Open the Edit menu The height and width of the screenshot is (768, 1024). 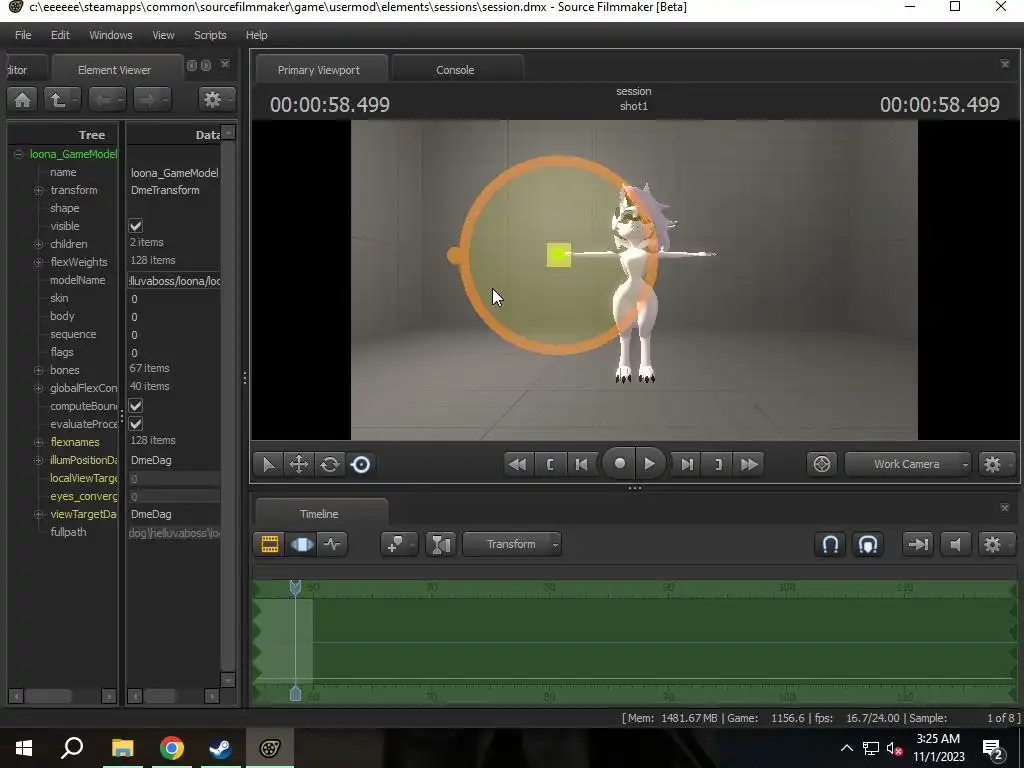coord(60,35)
